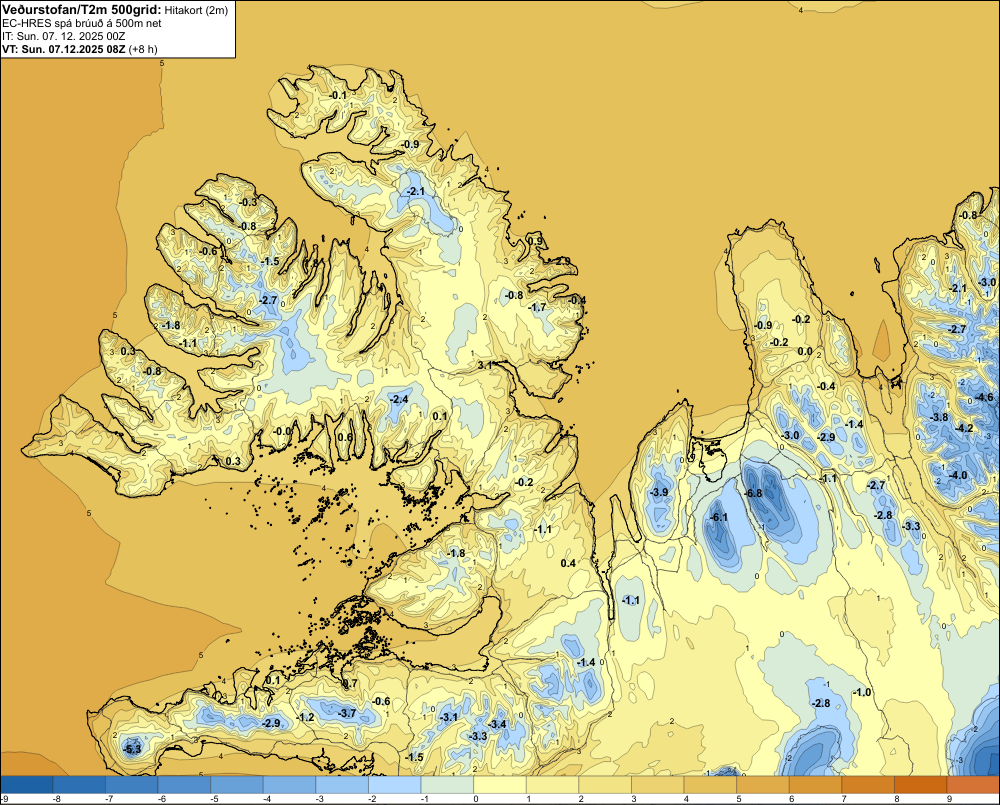Image resolution: width=1000 pixels, height=805 pixels.
Task: Pick the -5 to -4 blue legend swatch
Action: pyautogui.click(x=237, y=784)
